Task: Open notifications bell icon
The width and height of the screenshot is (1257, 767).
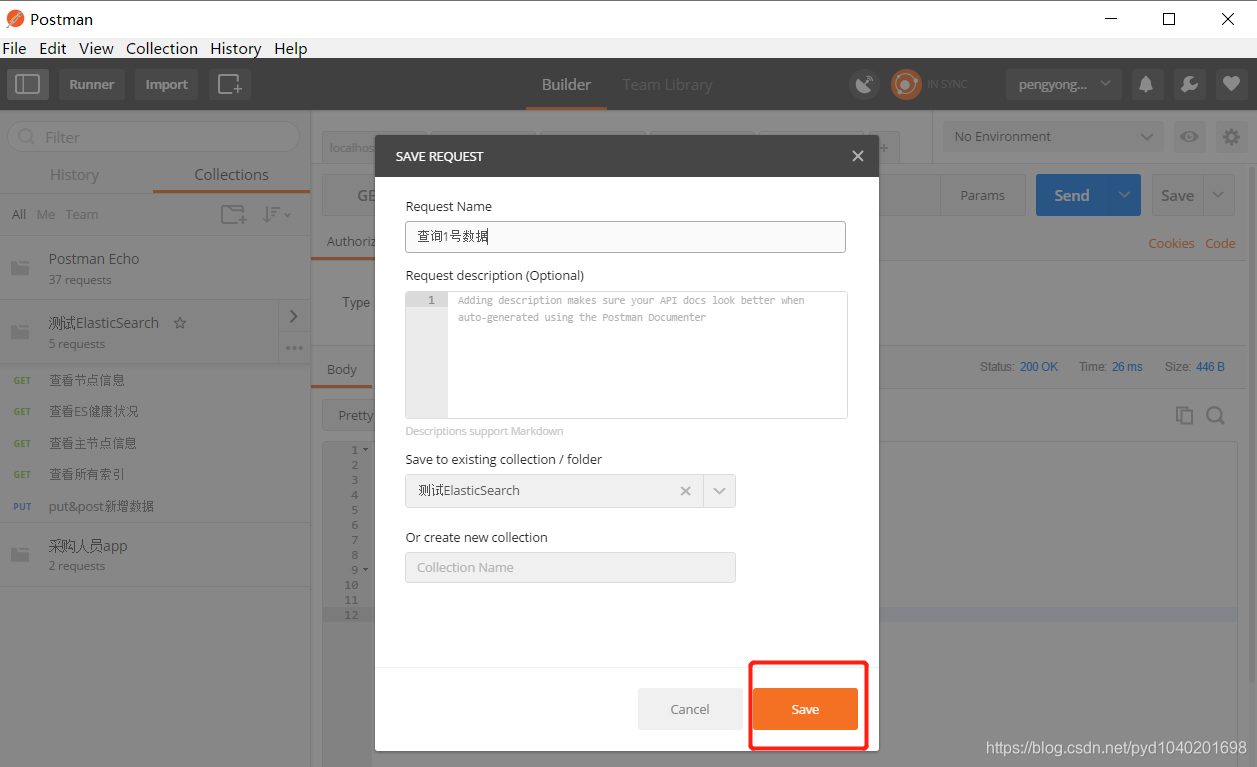Action: tap(1146, 85)
